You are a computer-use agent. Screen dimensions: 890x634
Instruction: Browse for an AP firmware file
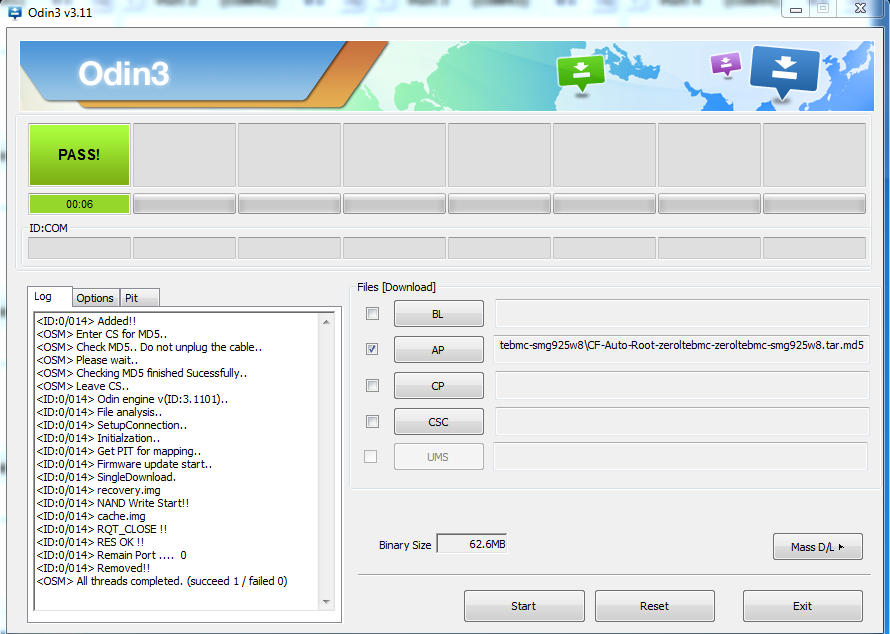pos(438,350)
